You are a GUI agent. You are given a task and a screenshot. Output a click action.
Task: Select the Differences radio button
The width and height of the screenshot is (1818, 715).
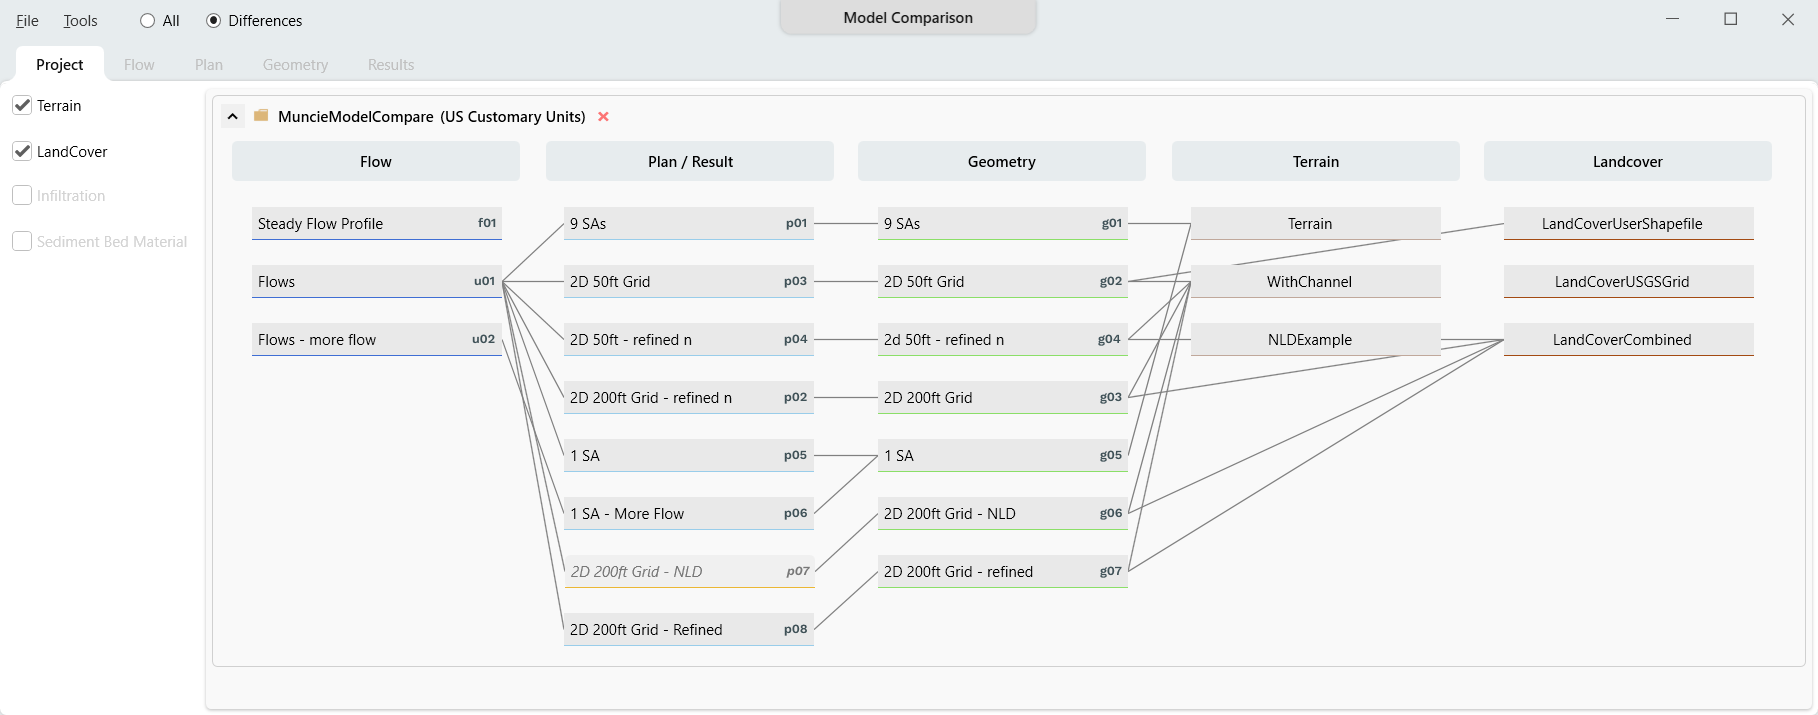tap(214, 21)
